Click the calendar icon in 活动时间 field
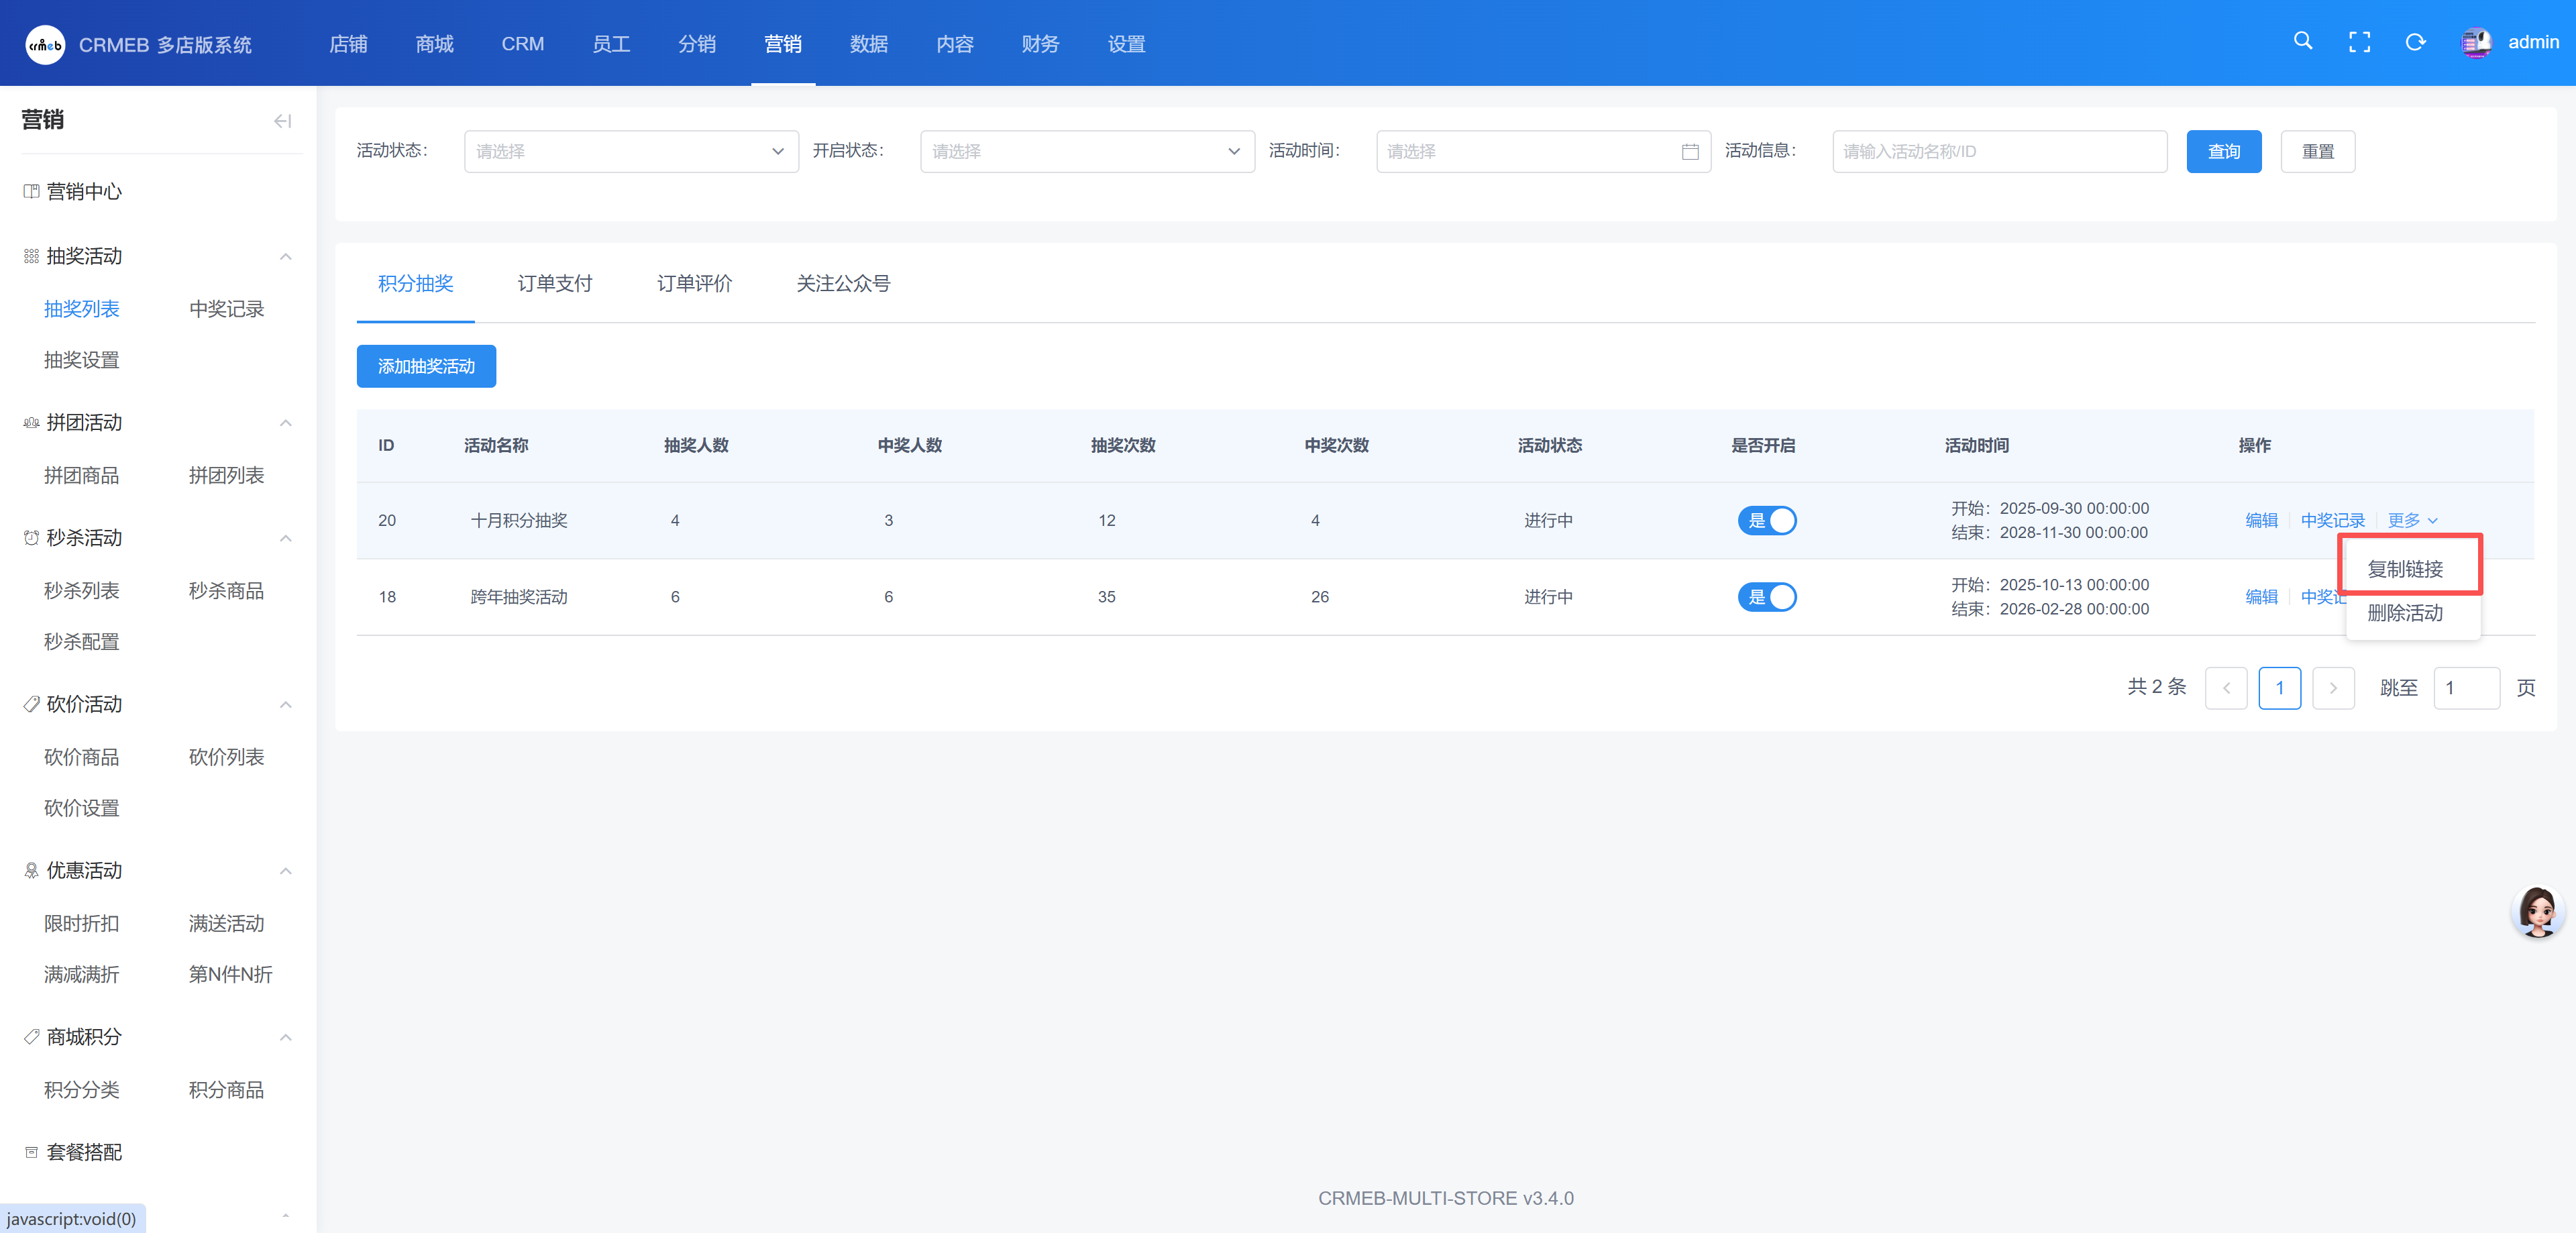 [1689, 152]
